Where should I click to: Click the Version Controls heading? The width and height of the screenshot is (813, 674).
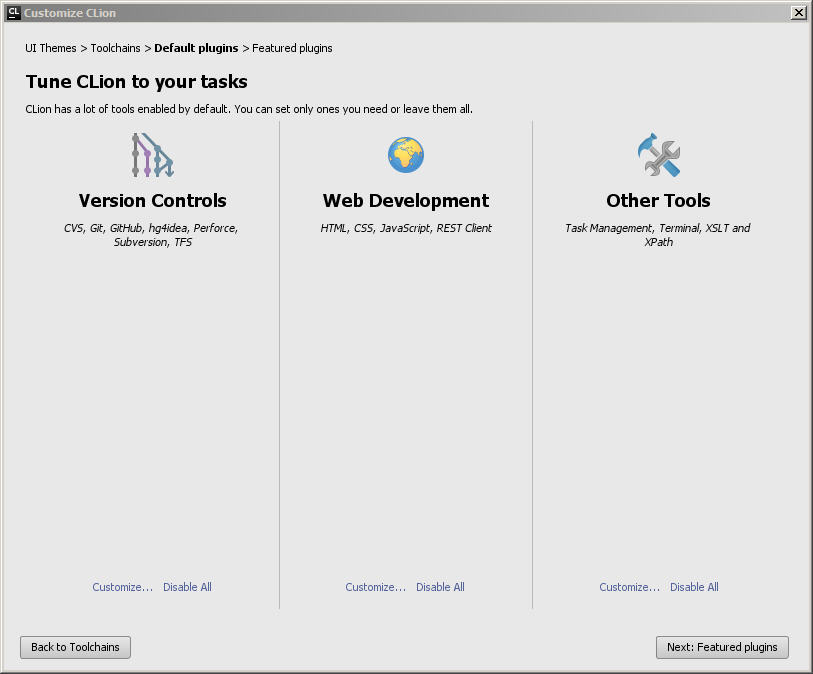[152, 201]
